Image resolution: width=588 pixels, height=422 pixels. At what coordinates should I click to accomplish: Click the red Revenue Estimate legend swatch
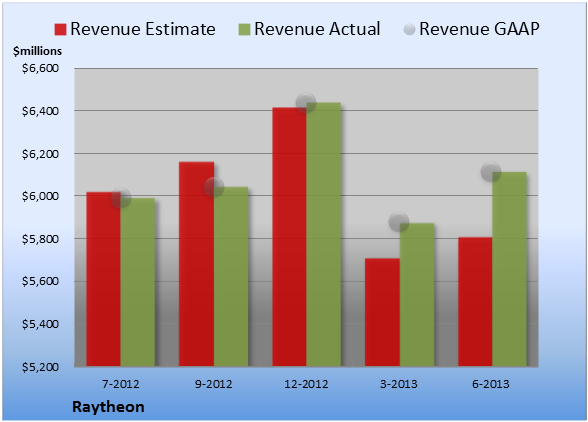[60, 29]
